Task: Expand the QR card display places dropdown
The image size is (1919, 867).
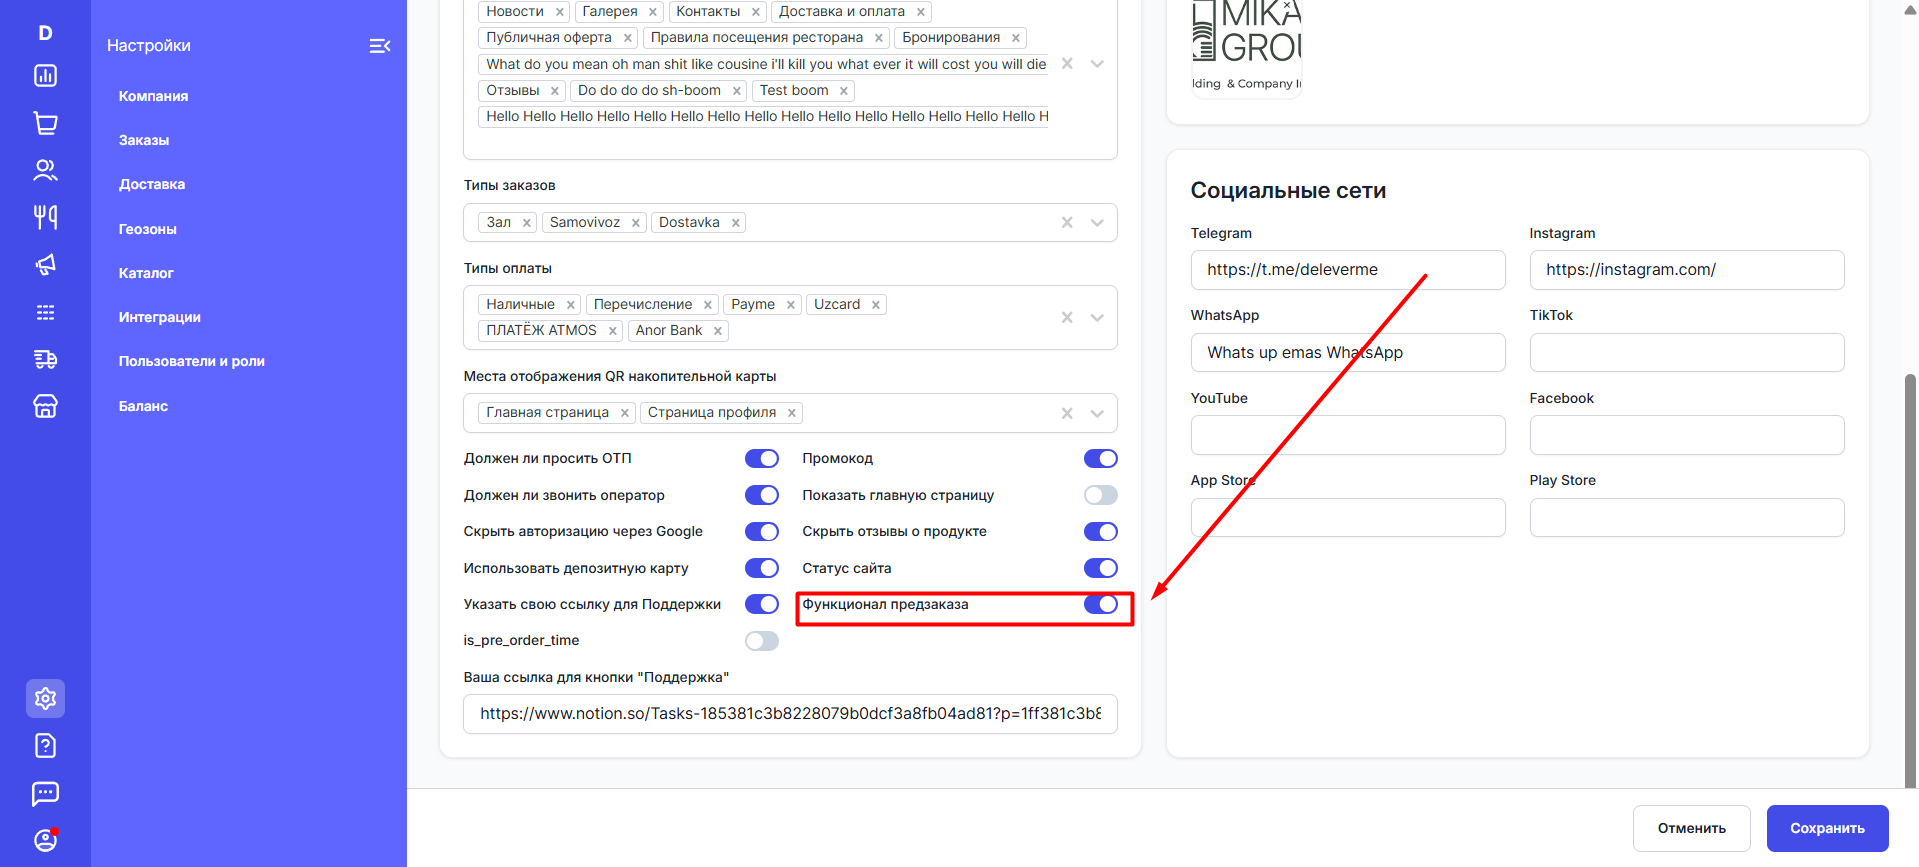Action: 1097,413
